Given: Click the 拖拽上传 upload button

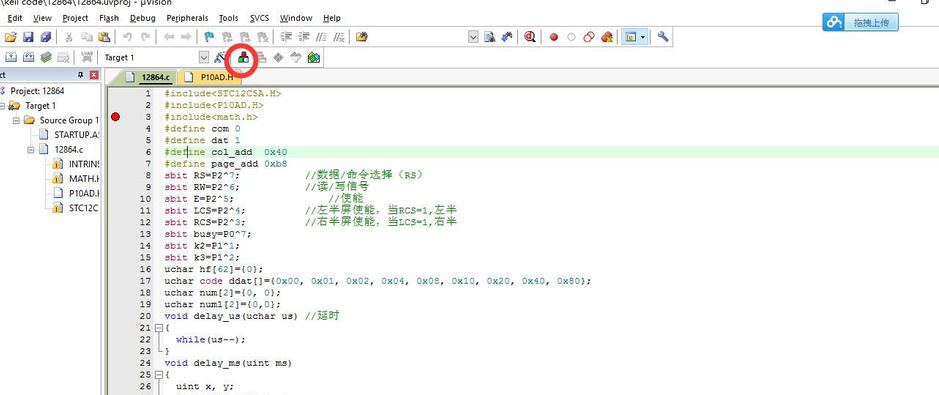Looking at the screenshot, I should [860, 23].
